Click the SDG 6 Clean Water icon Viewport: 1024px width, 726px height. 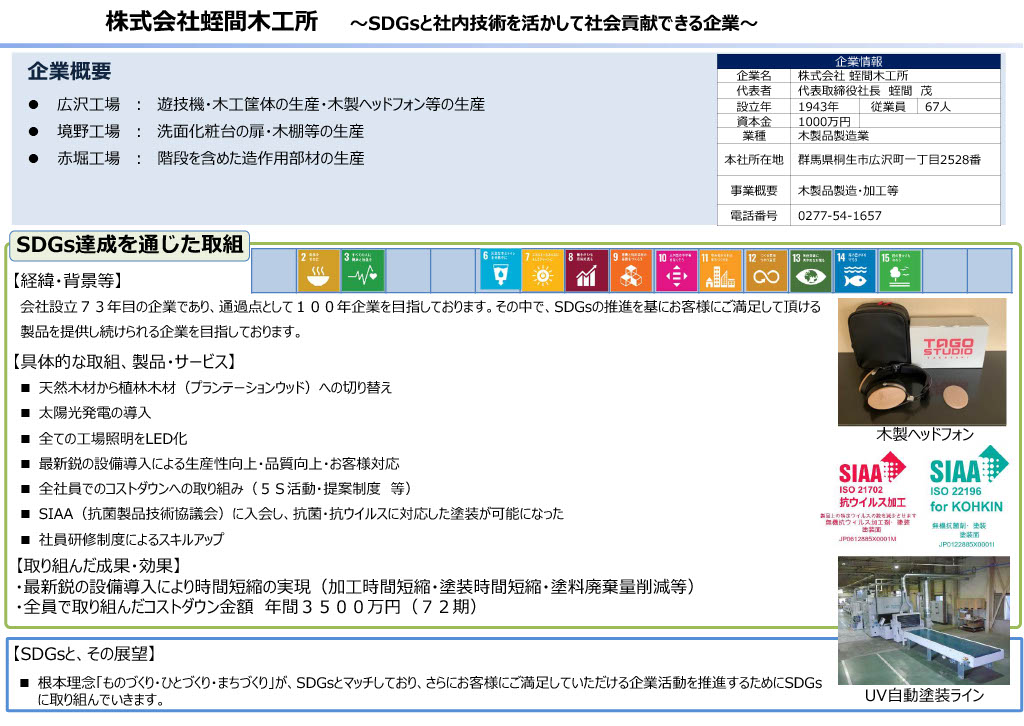pos(499,270)
